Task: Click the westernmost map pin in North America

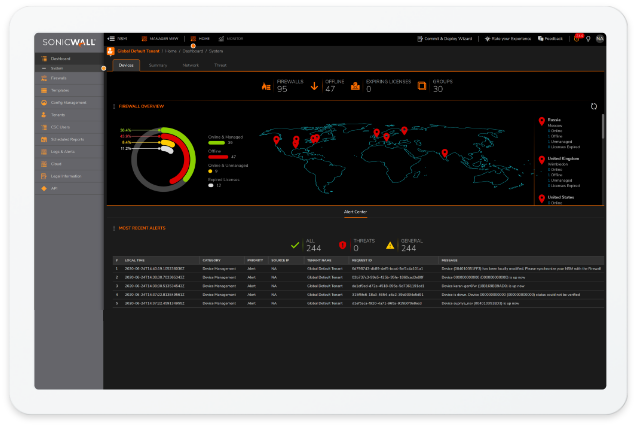Action: click(277, 140)
